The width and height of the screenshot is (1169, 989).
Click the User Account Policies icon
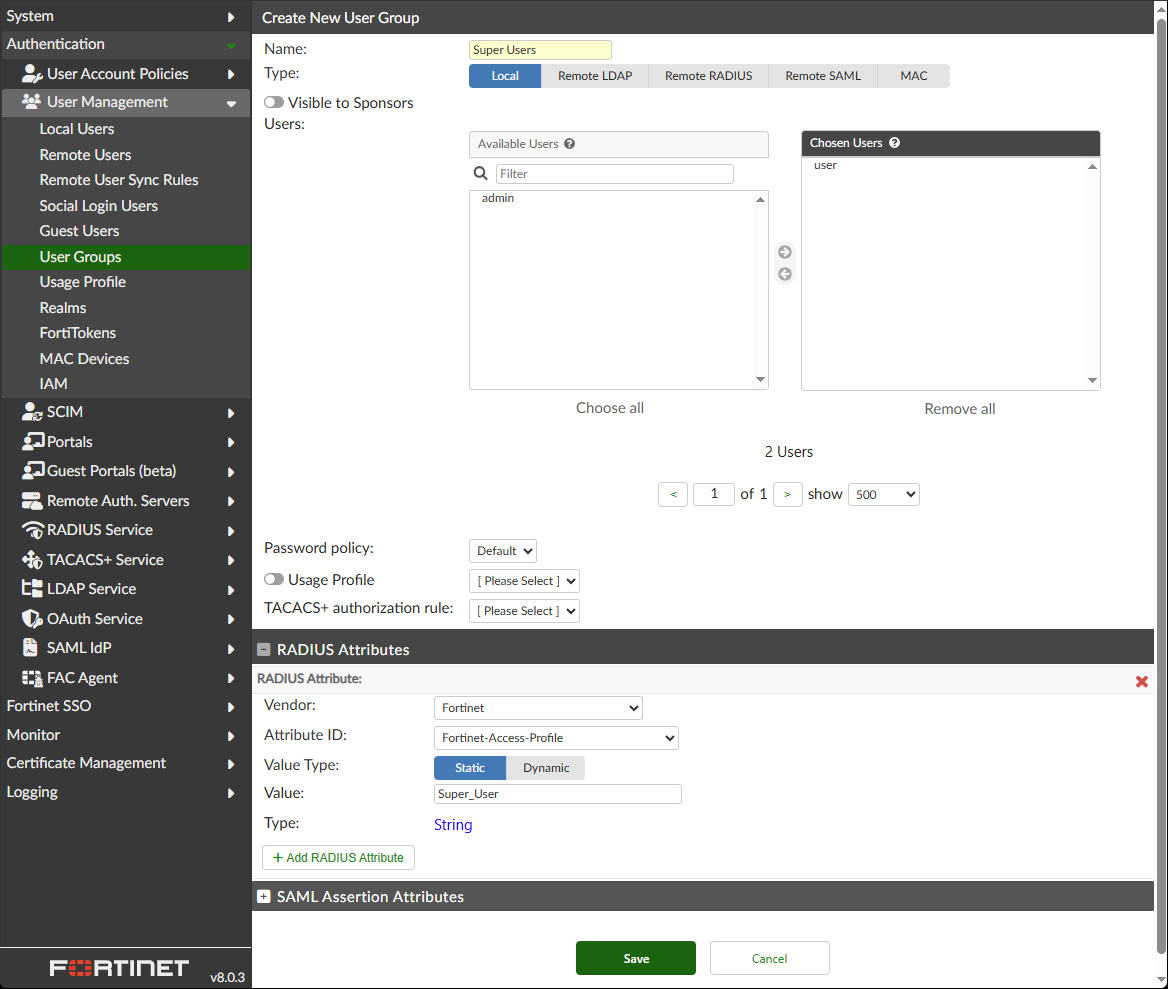point(31,73)
